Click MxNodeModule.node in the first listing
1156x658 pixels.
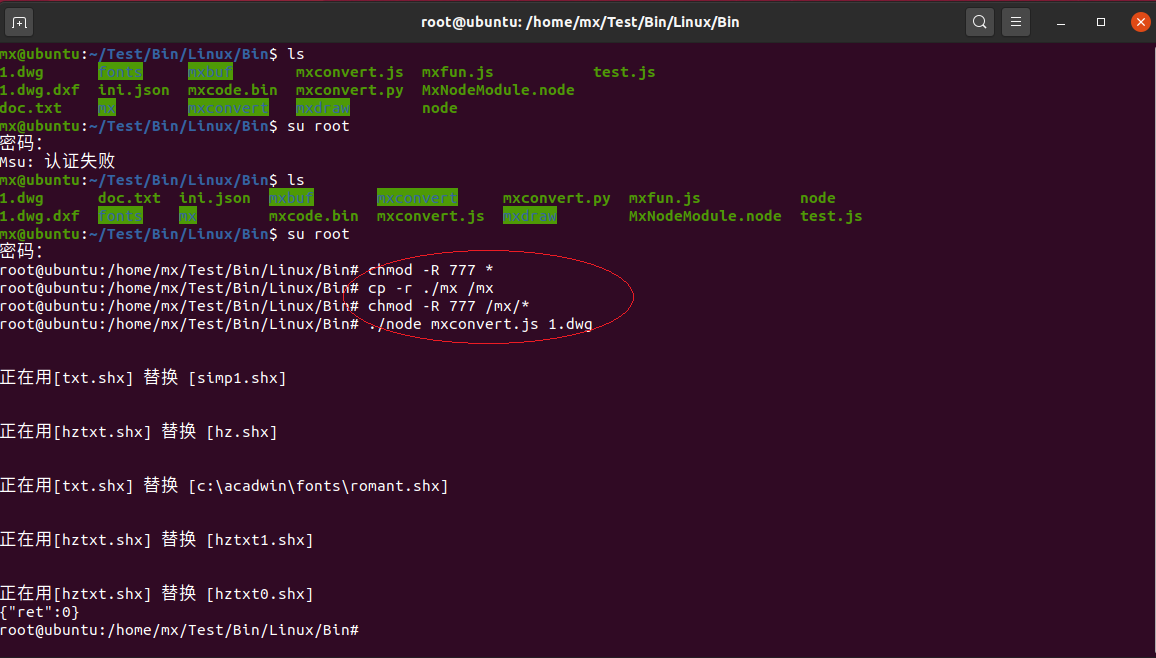point(498,90)
